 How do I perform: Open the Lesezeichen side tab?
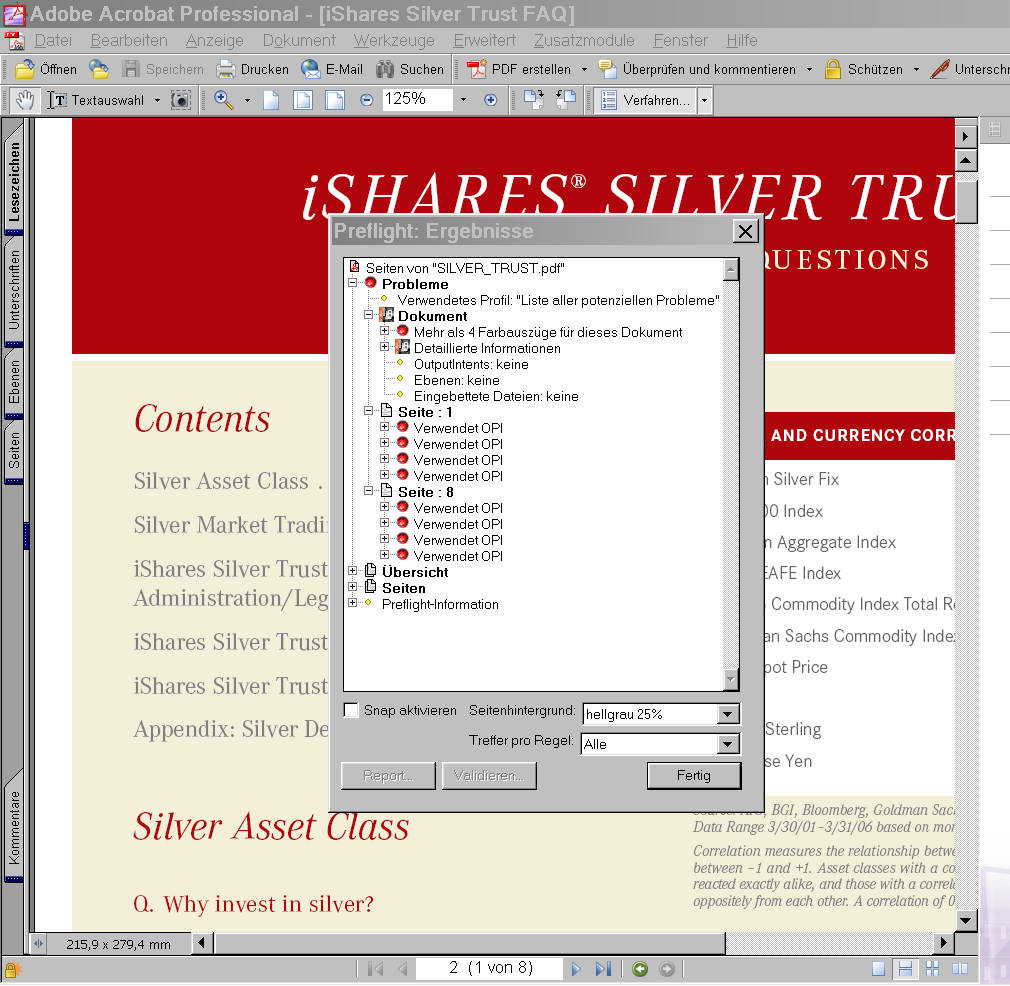pos(14,182)
